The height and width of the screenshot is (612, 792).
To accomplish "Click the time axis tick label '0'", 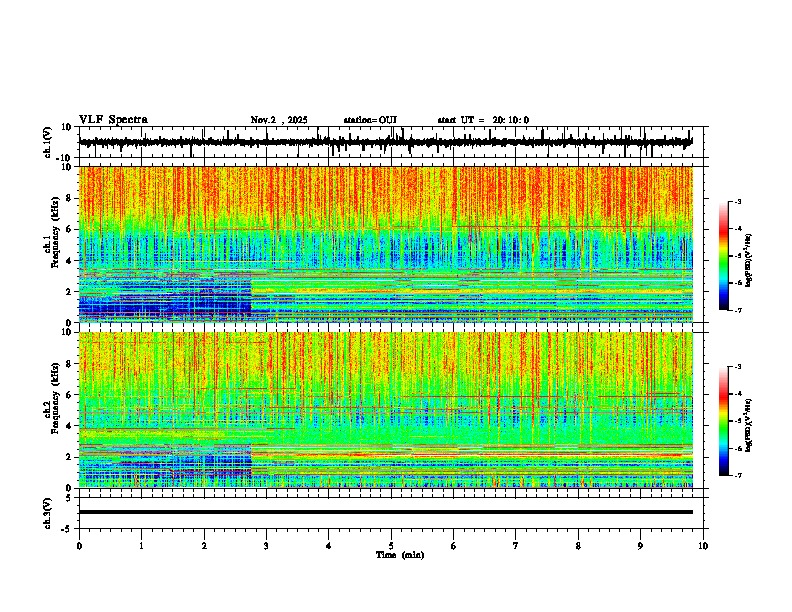I will (79, 546).
